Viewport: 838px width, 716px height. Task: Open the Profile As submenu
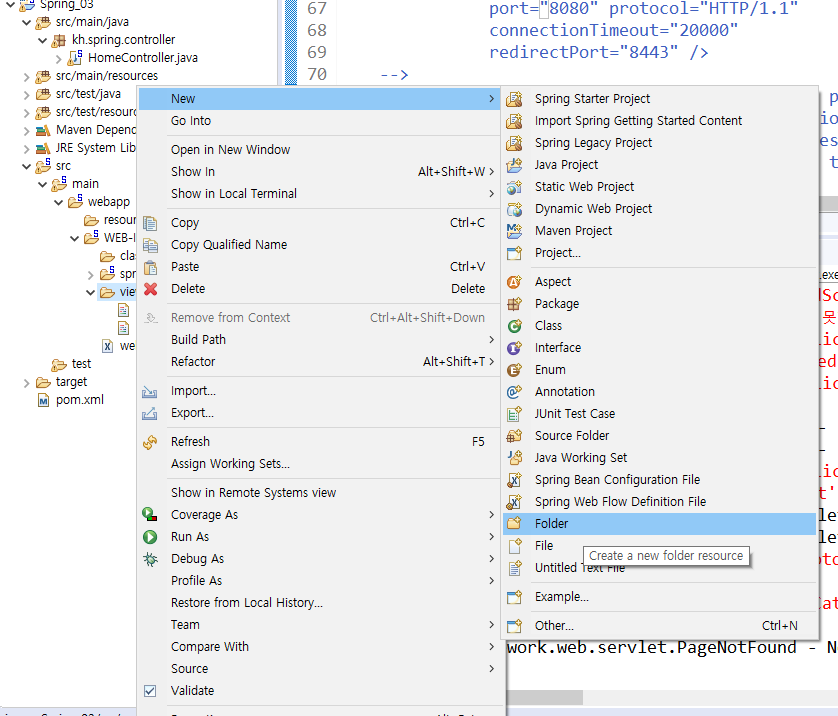tap(320, 581)
